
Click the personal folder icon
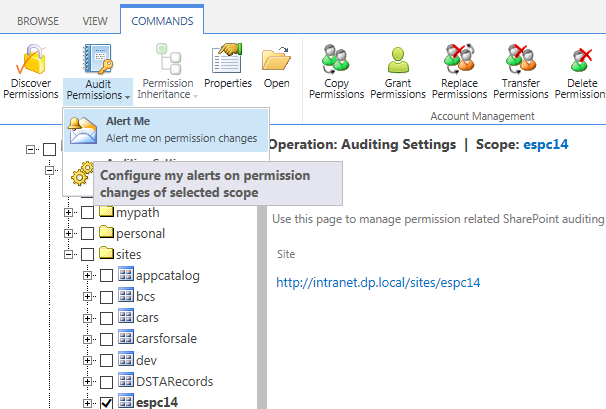click(x=106, y=232)
